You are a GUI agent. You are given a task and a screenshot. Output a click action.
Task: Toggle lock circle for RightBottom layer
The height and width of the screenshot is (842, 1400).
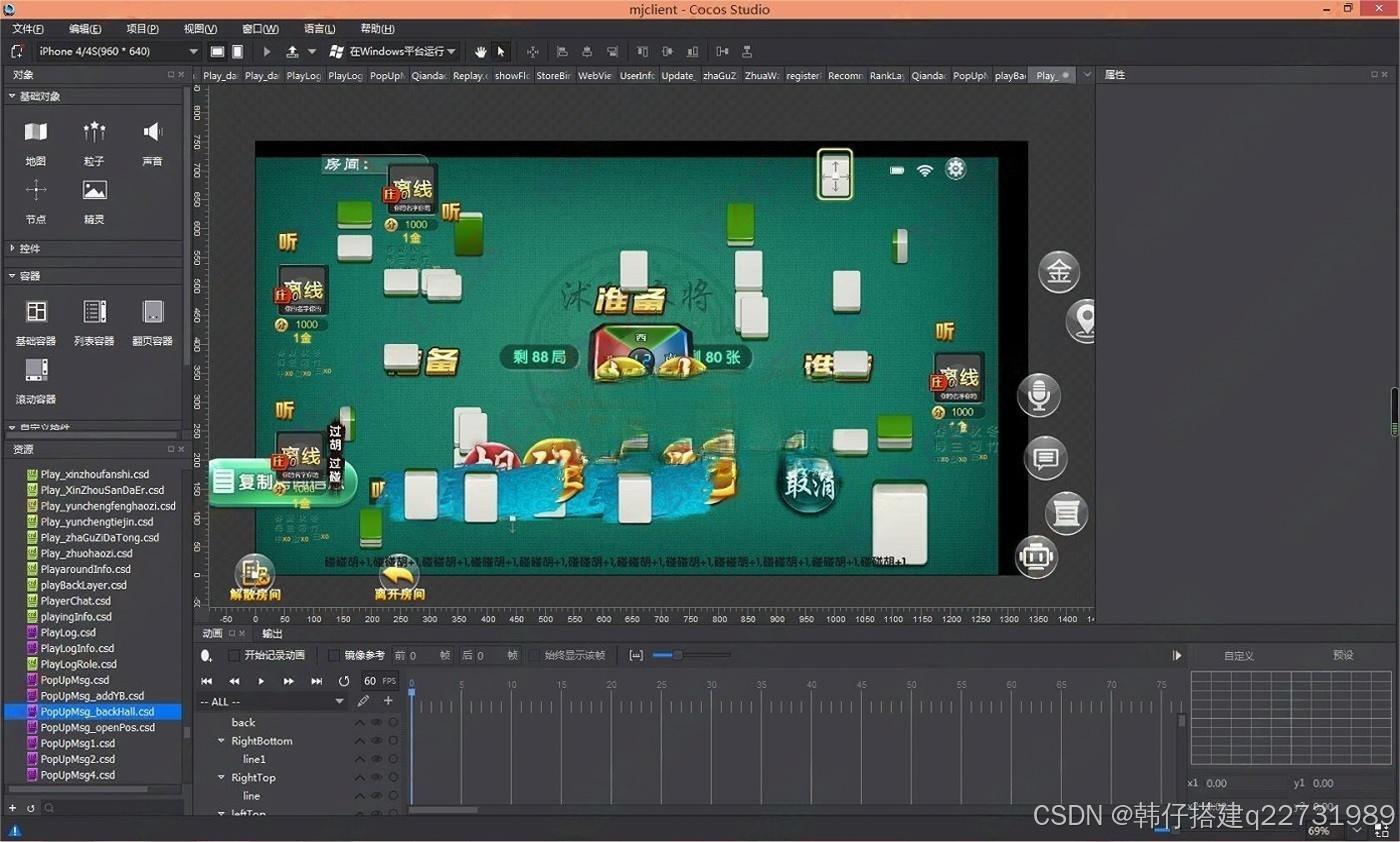[x=393, y=741]
